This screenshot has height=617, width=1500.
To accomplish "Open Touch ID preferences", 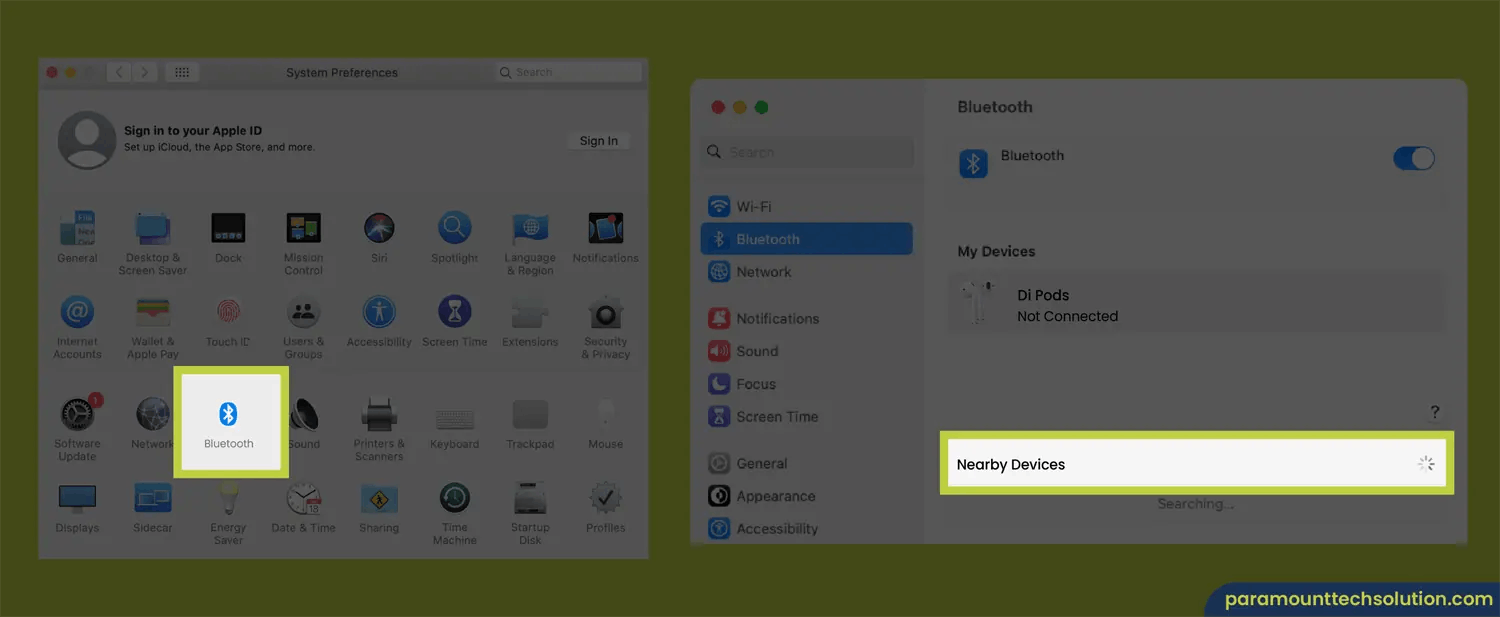I will pyautogui.click(x=228, y=321).
